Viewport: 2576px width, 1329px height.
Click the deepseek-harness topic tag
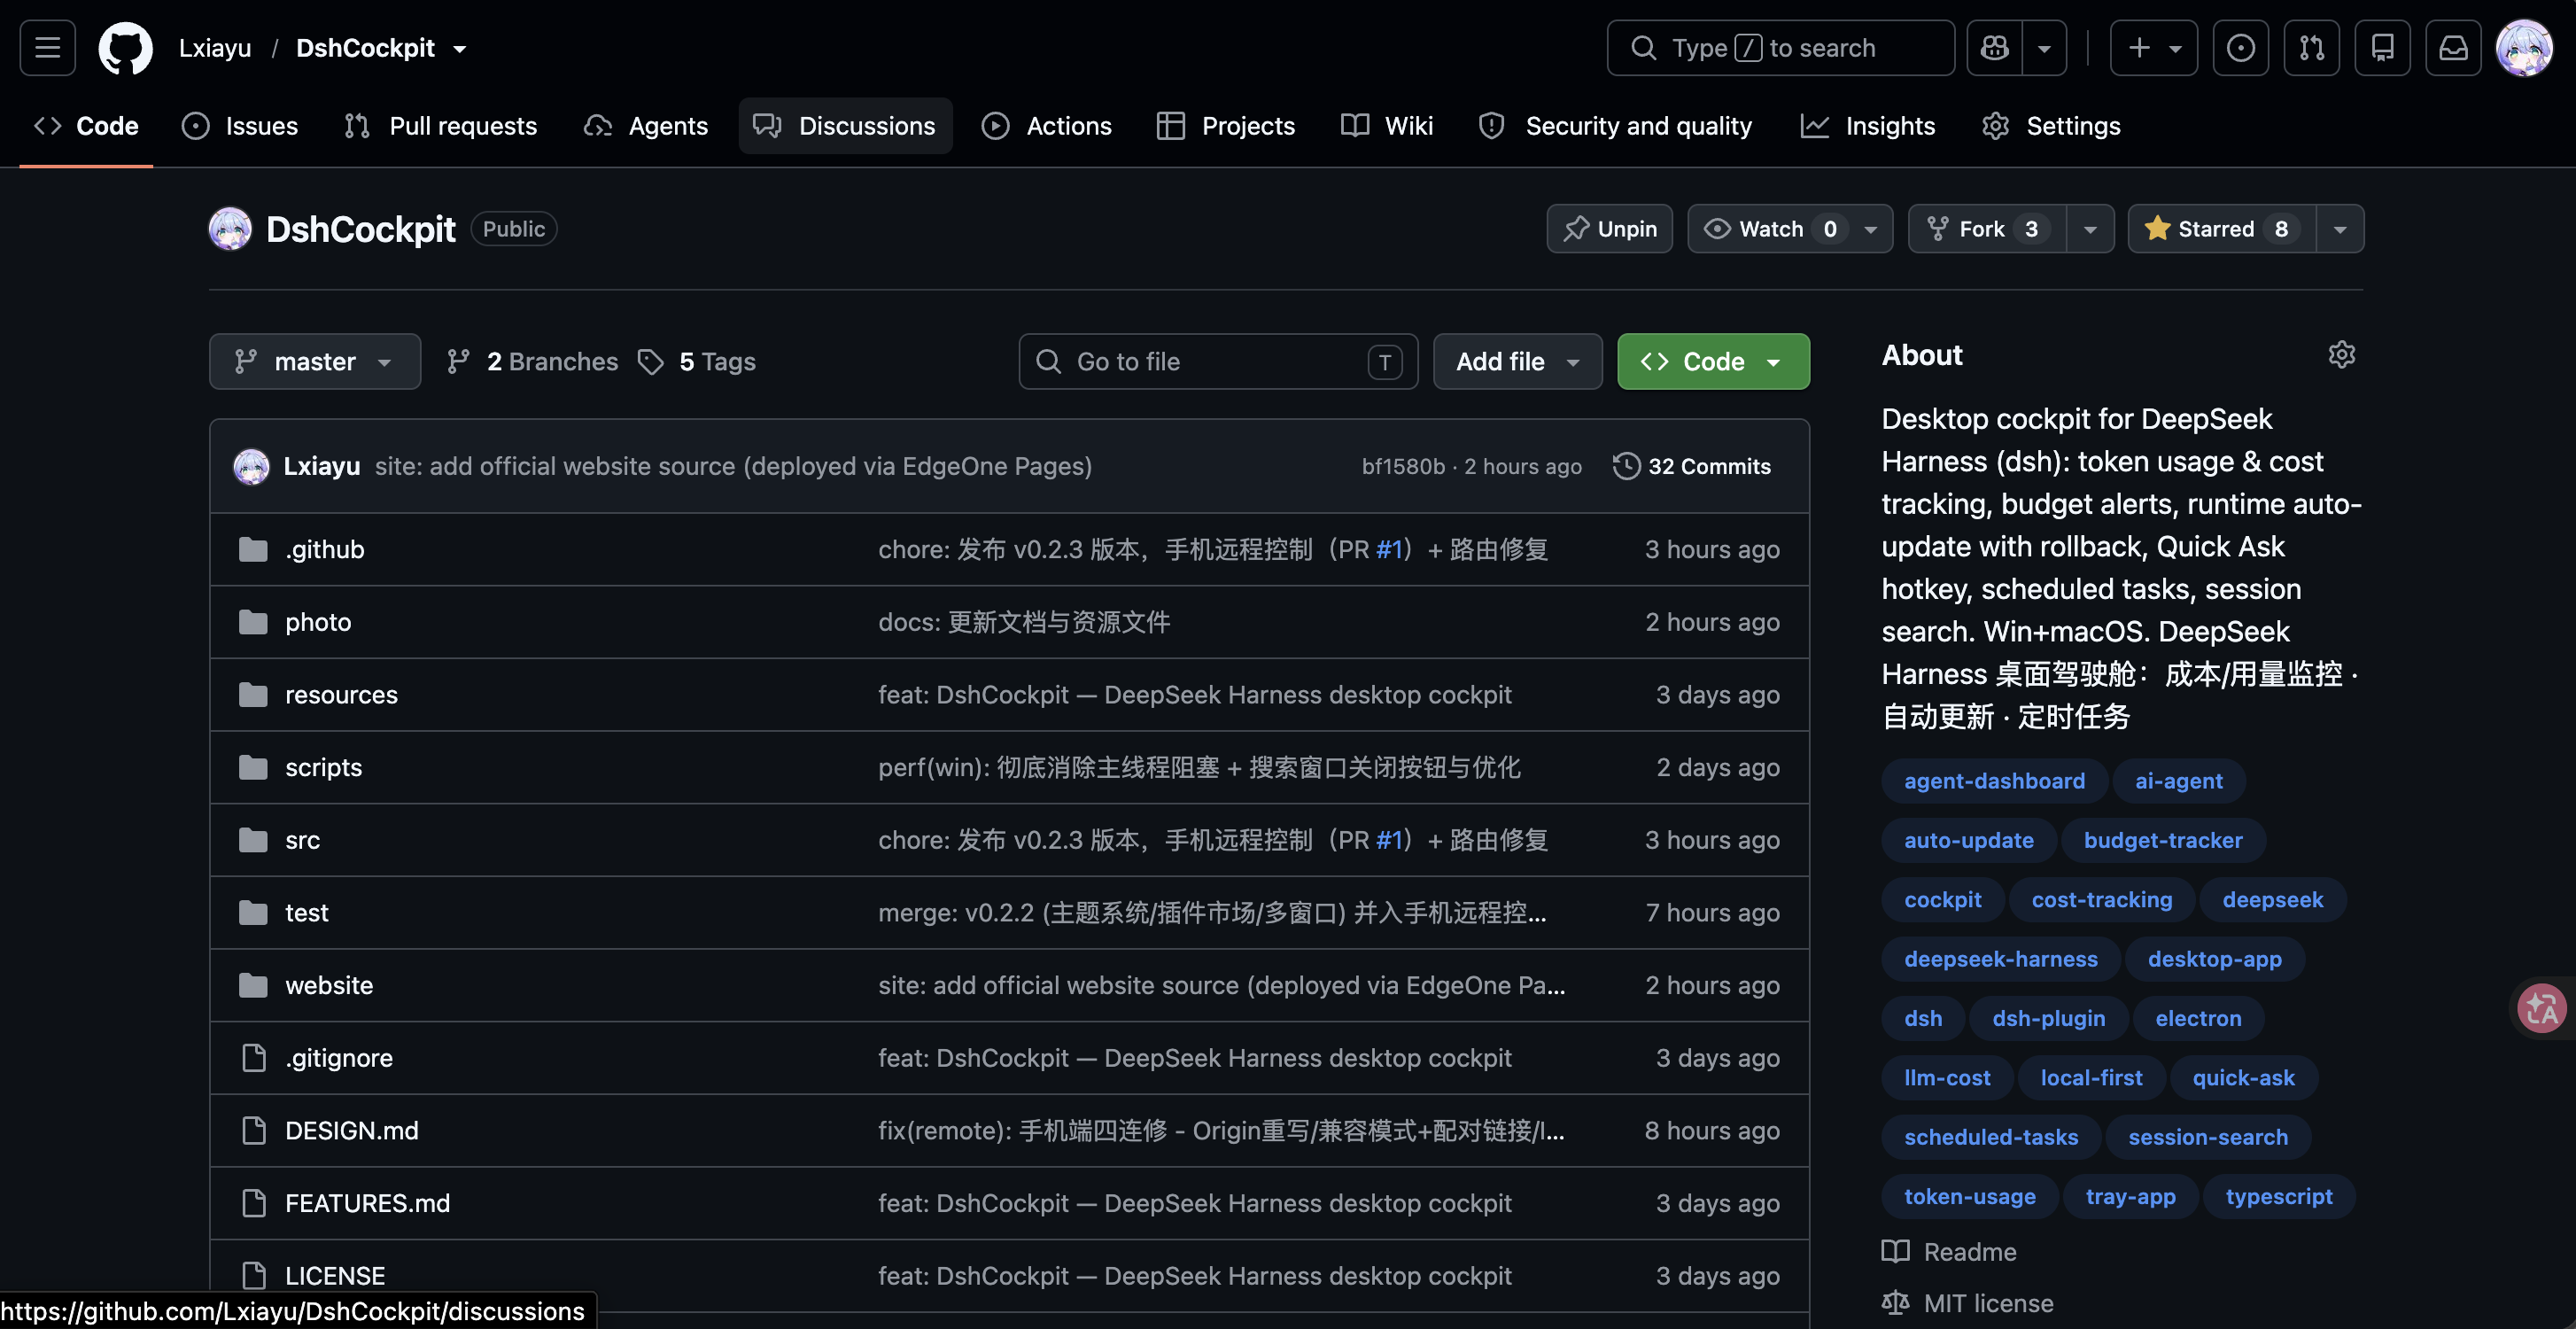[x=2000, y=959]
